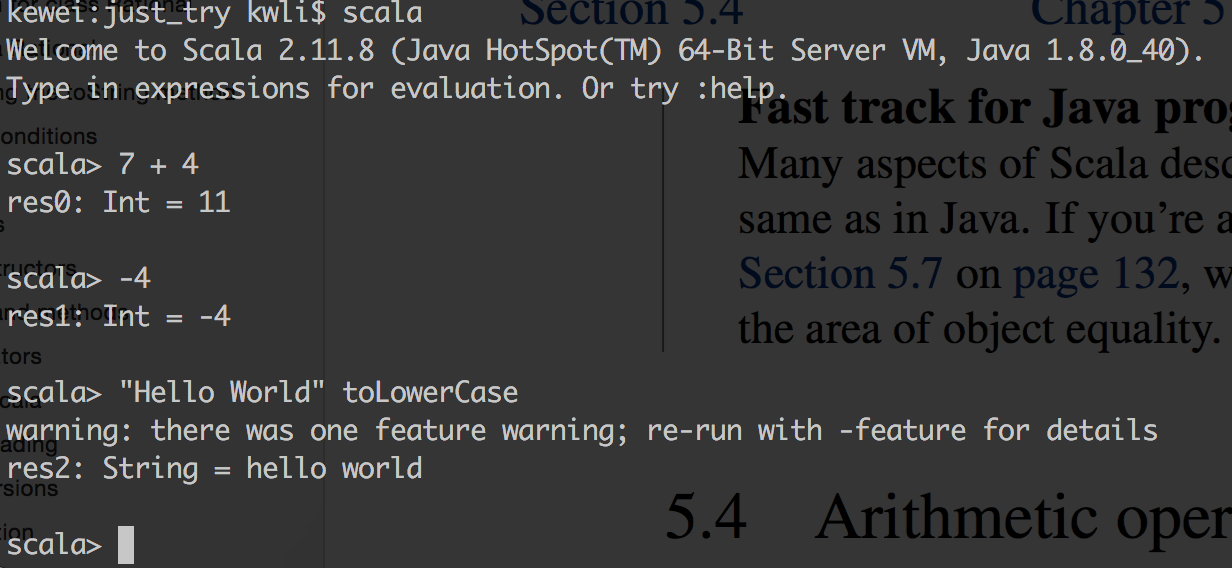Open the Section 5.7 link
Screen dimensions: 1232x568
click(840, 273)
